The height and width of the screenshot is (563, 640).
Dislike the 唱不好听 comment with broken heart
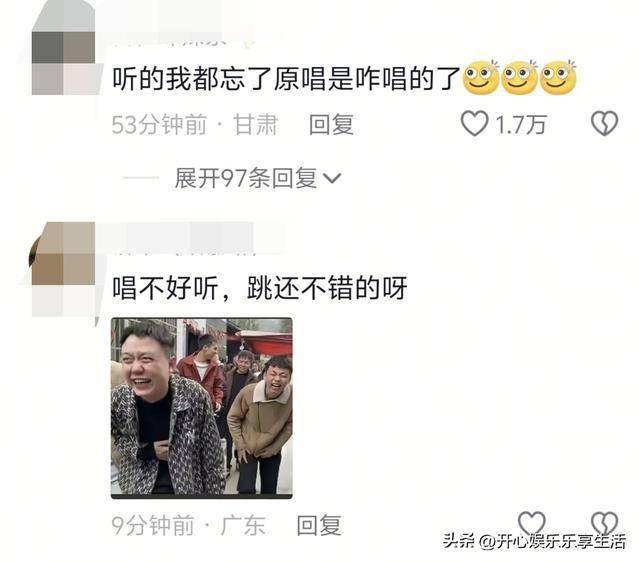pyautogui.click(x=604, y=524)
